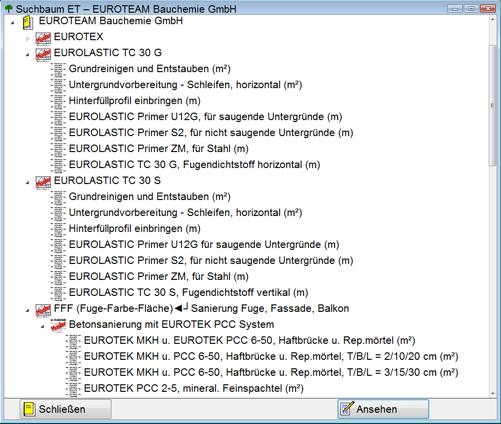This screenshot has height=424, width=501.
Task: Click icon beside Primer S2 under TC 30 G
Action: [58, 134]
